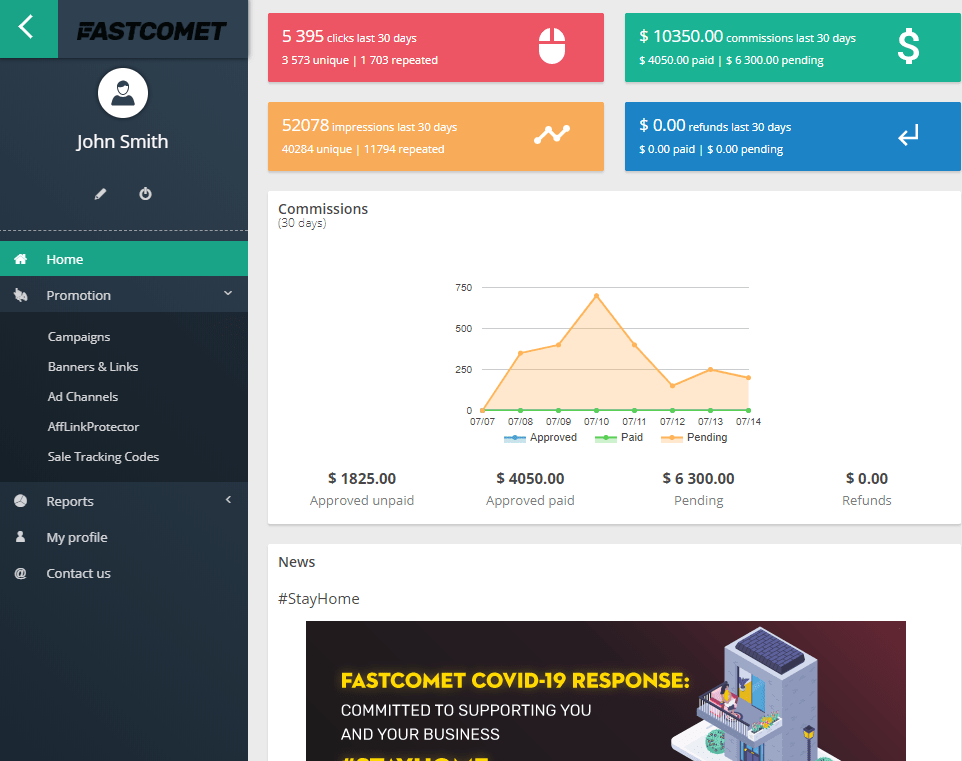Screen dimensions: 962x761
Task: Click the return-arrow icon on refunds card
Action: 908,133
